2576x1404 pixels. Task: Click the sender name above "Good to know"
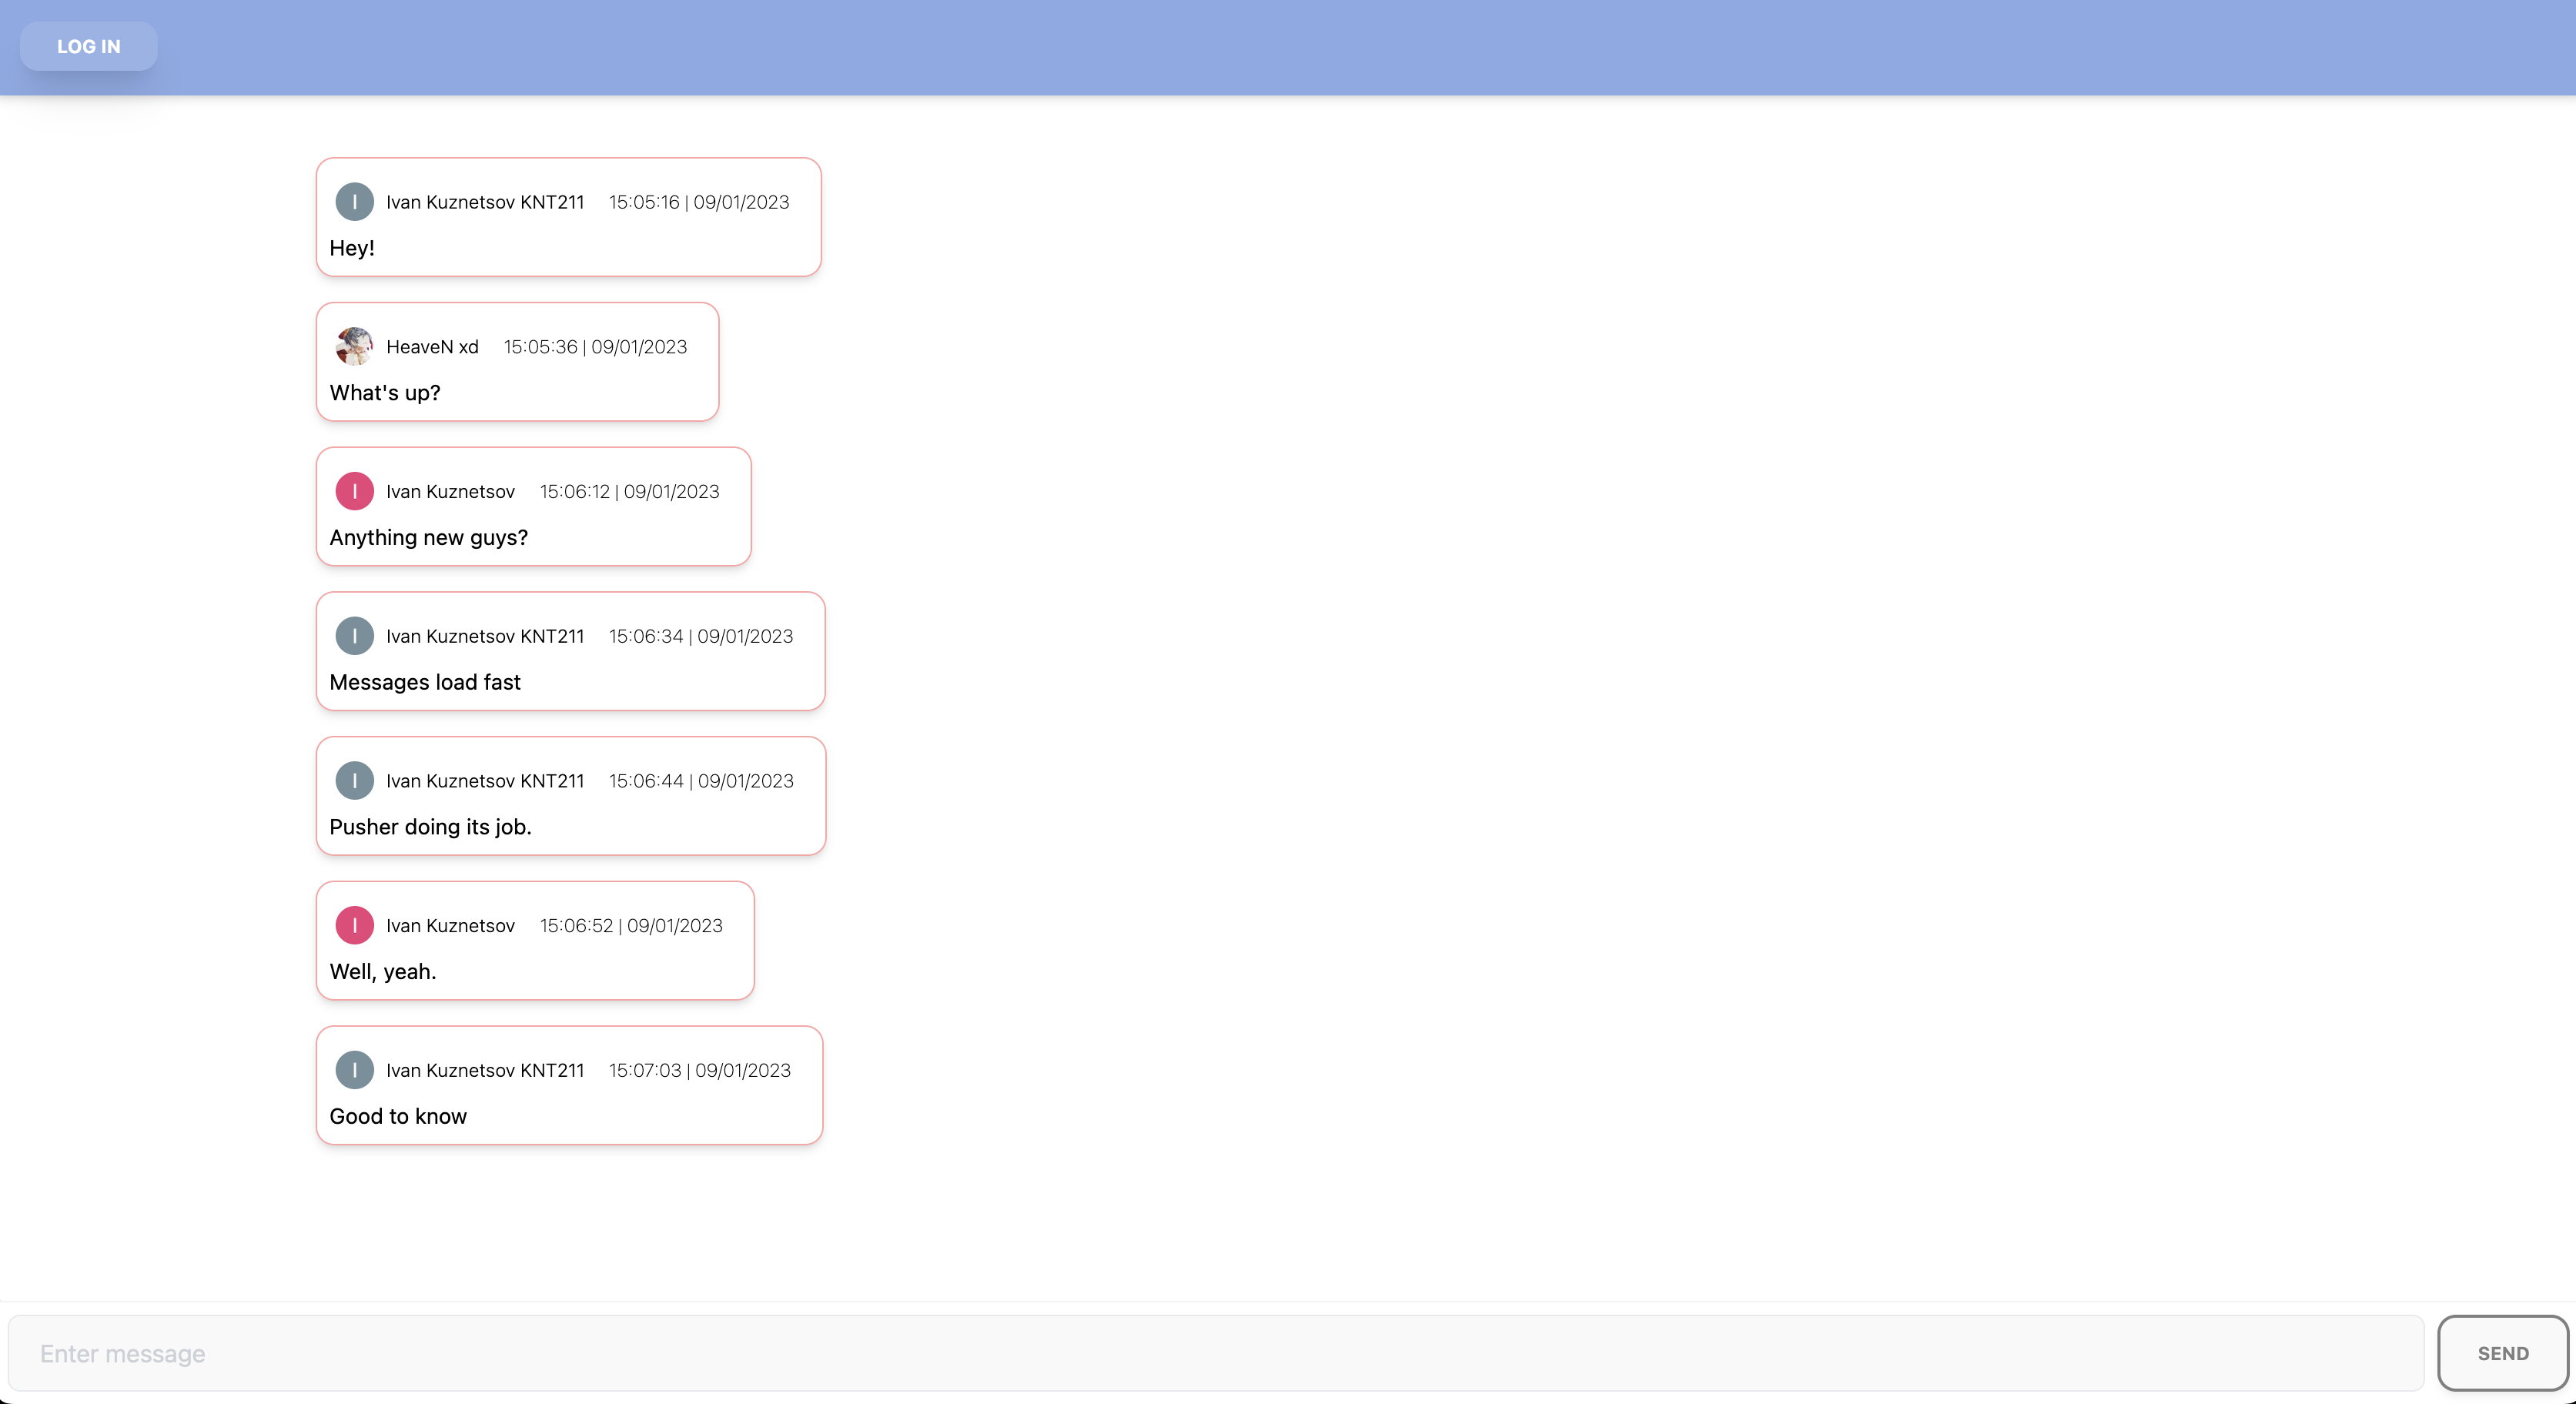click(x=485, y=1070)
